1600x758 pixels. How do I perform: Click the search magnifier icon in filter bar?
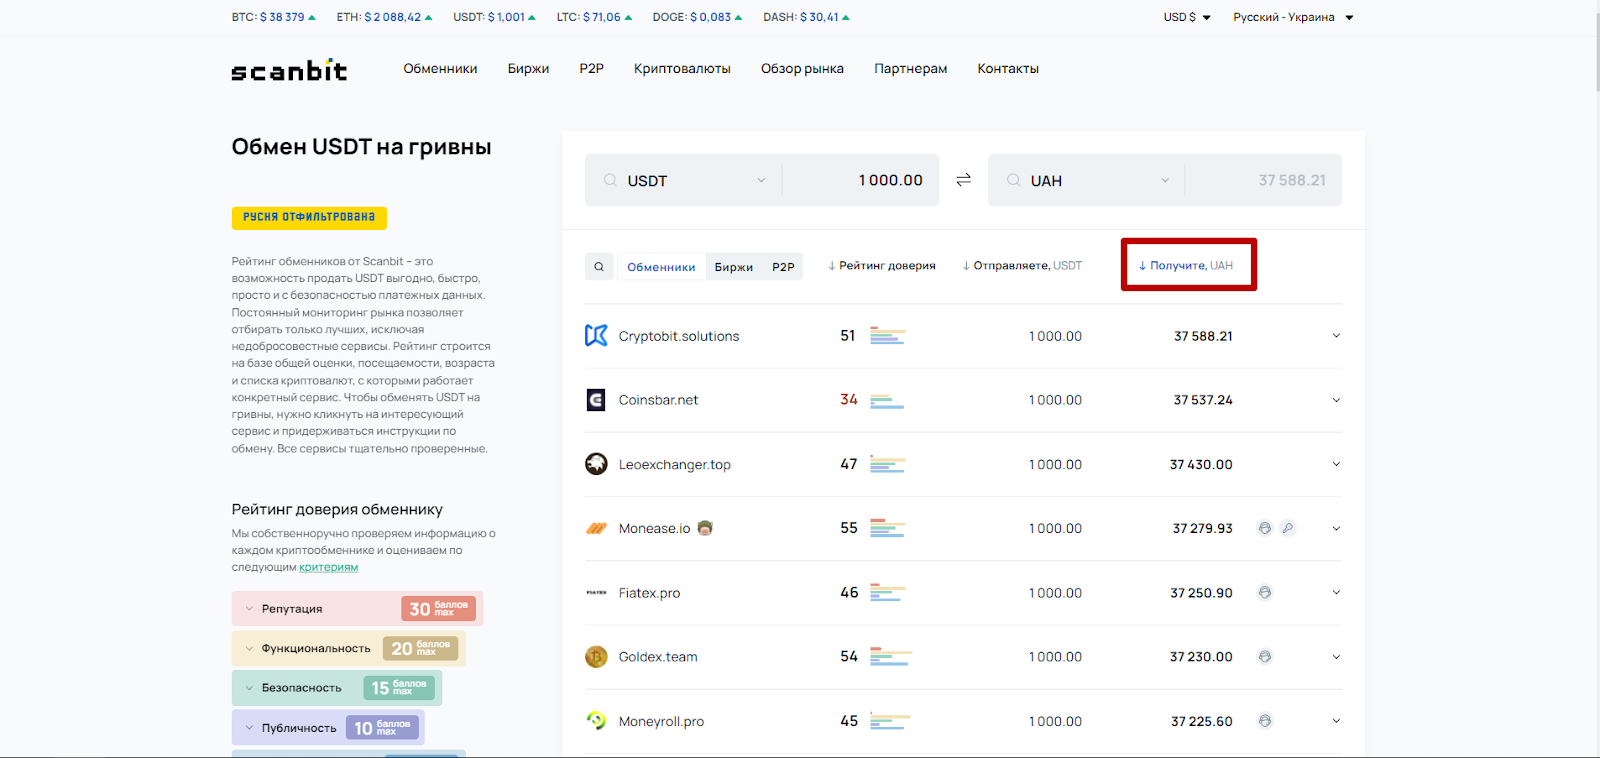tap(599, 267)
